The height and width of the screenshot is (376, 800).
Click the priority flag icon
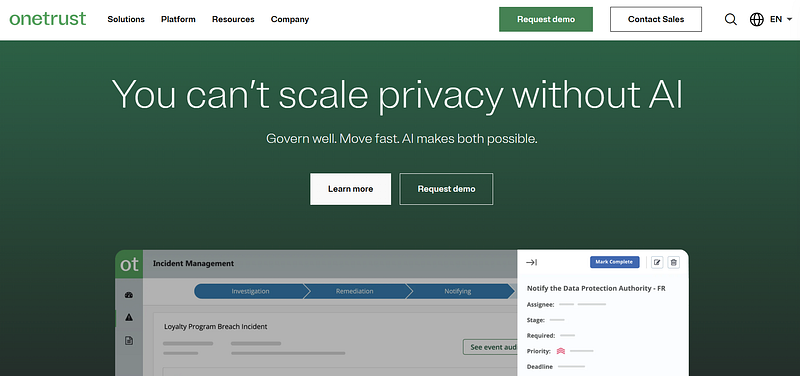coord(561,351)
